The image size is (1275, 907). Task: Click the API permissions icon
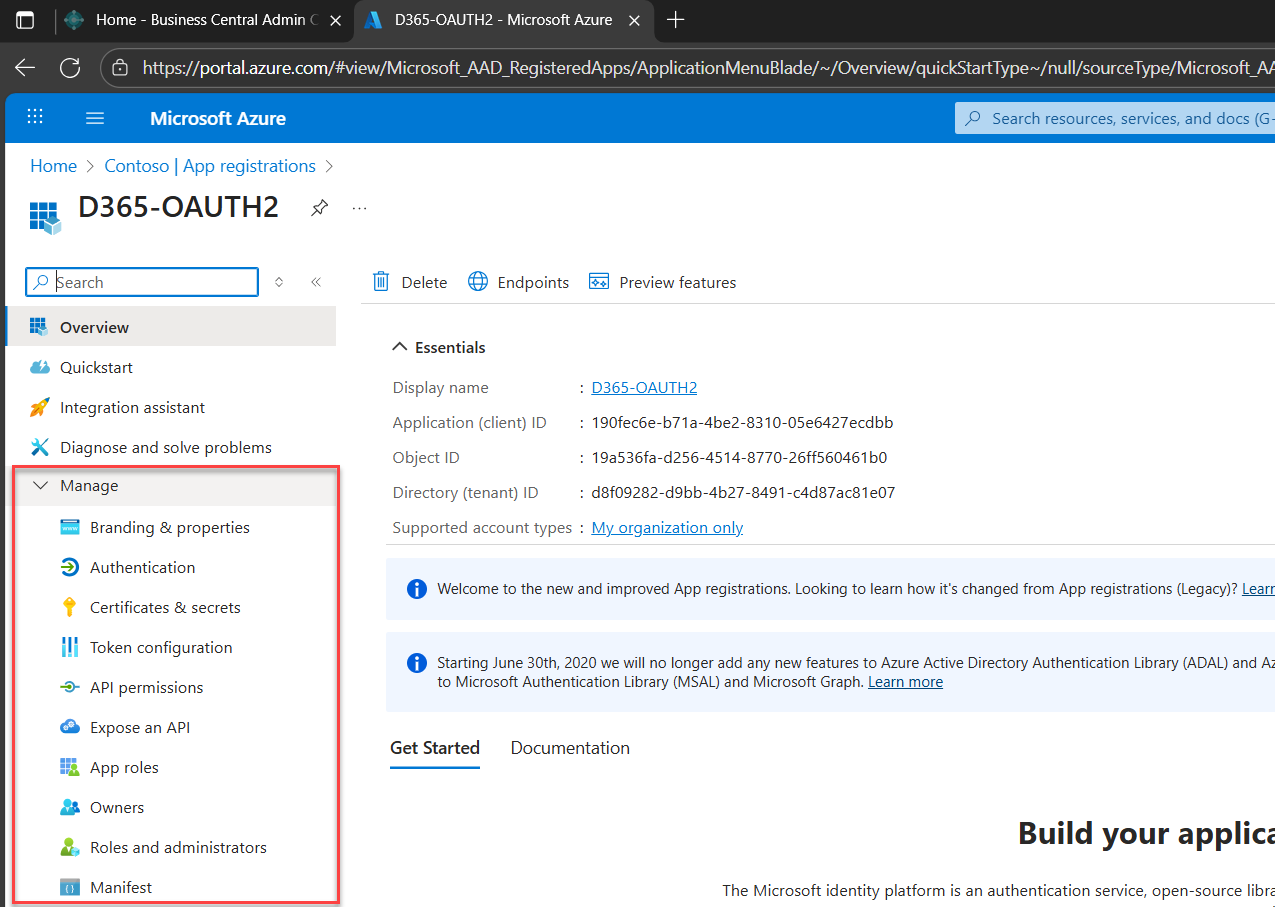[69, 687]
